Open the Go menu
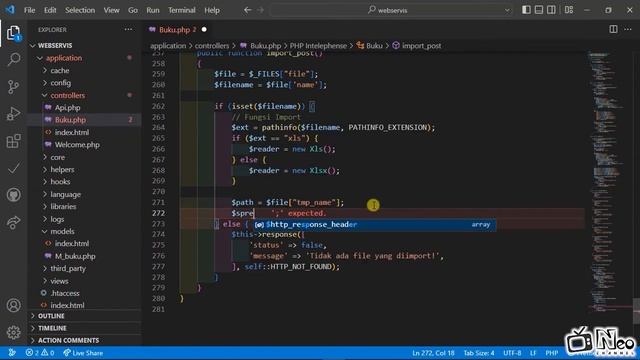 (x=133, y=10)
